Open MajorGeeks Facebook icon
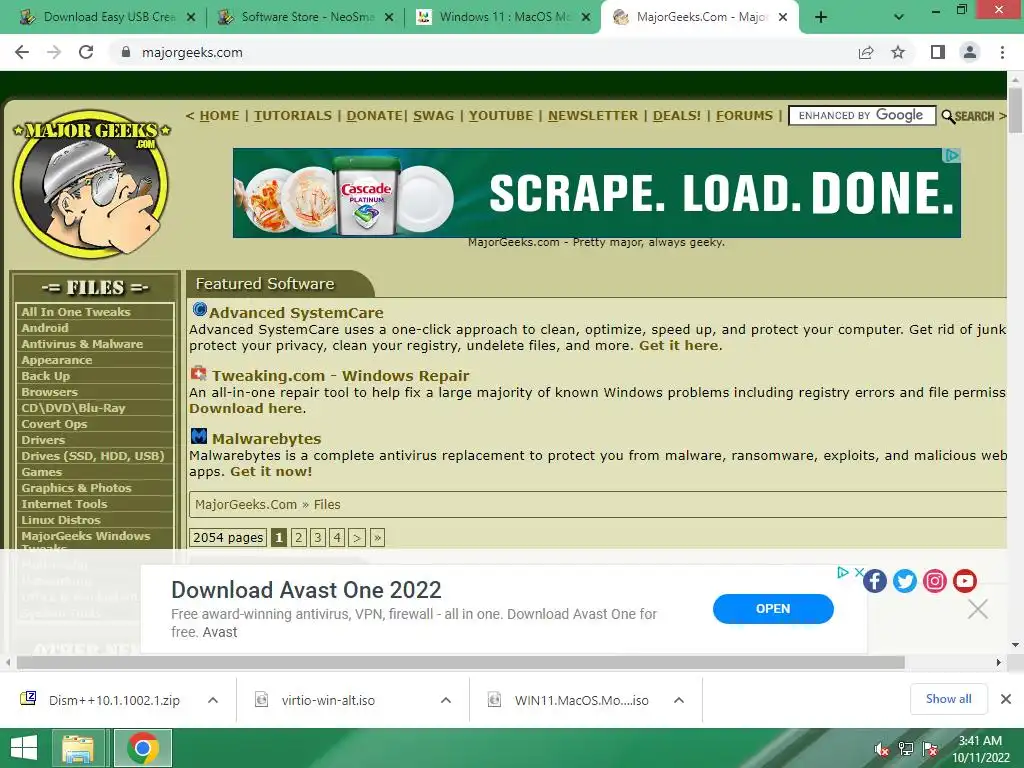This screenshot has width=1024, height=768. [874, 581]
